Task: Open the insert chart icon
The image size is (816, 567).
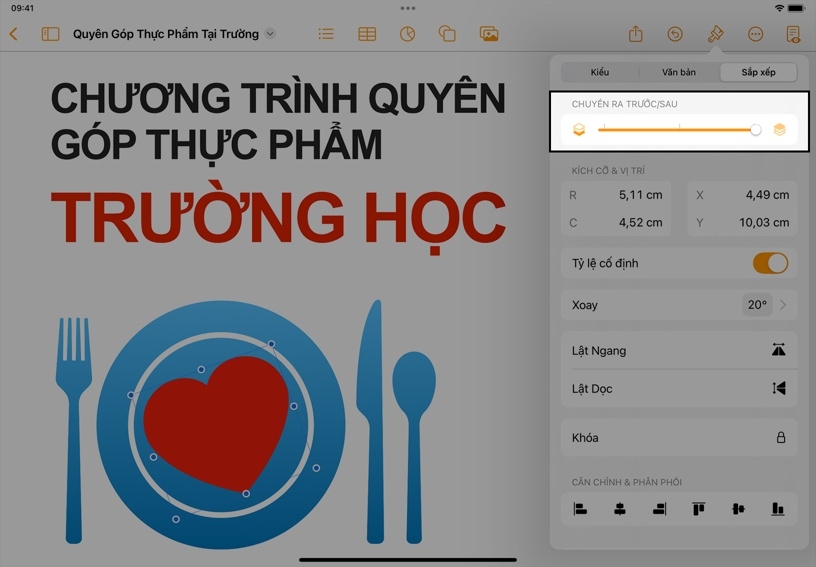Action: coord(407,34)
